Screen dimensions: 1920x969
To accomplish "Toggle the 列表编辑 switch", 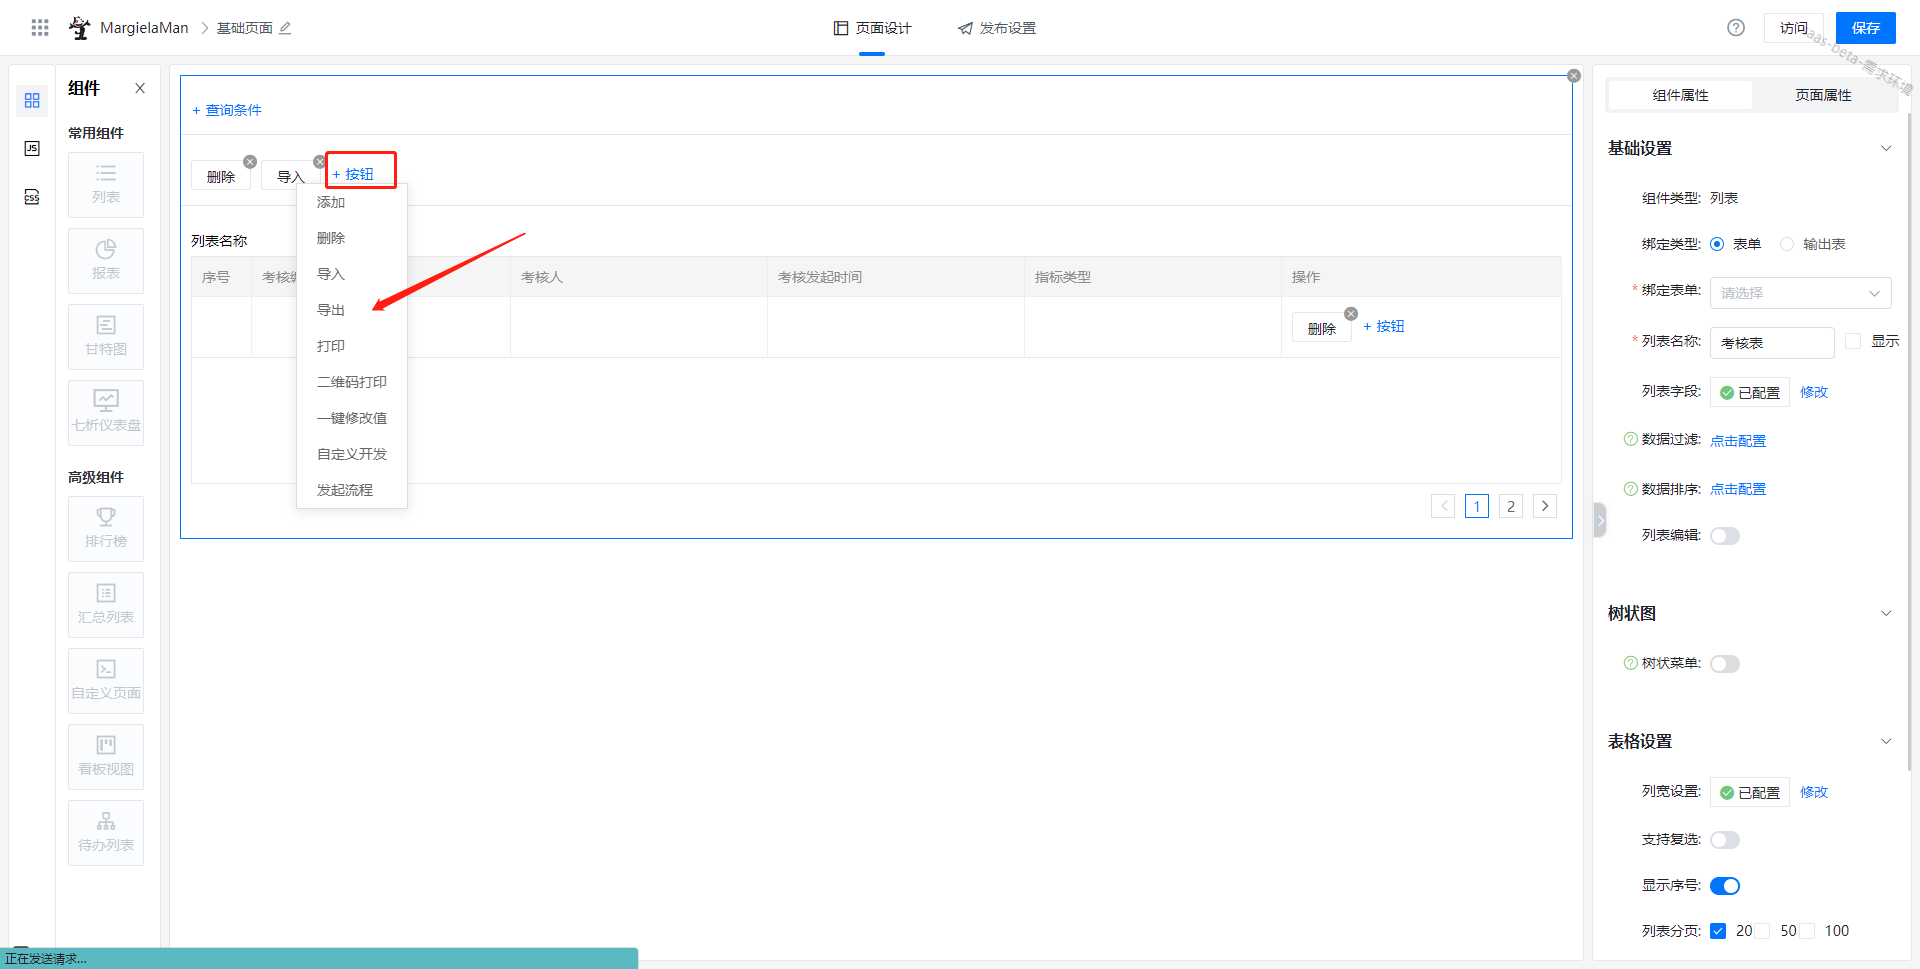I will 1725,536.
